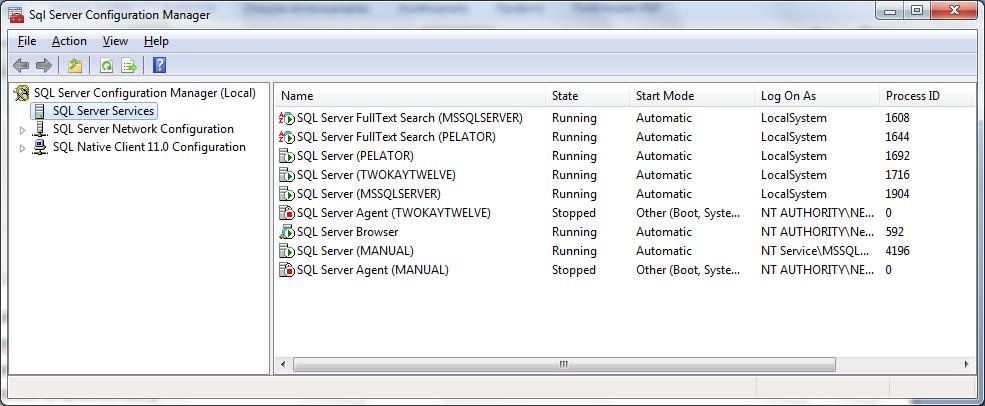Viewport: 985px width, 406px height.
Task: Select SQL Server Network Configuration tree label
Action: [143, 129]
